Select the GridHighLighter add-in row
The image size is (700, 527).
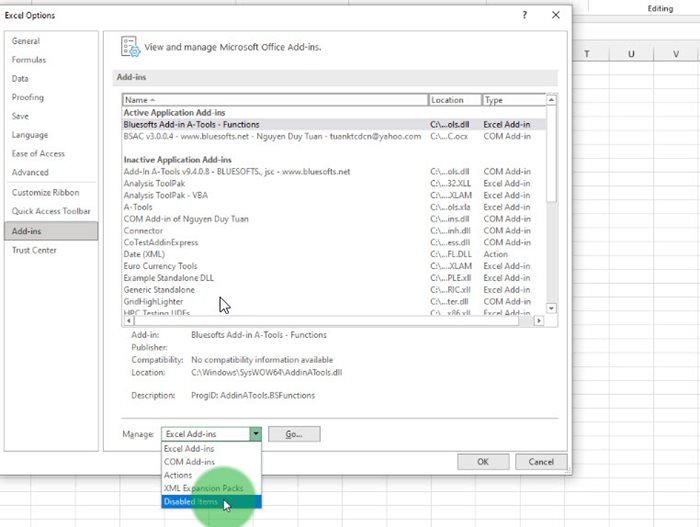point(334,301)
